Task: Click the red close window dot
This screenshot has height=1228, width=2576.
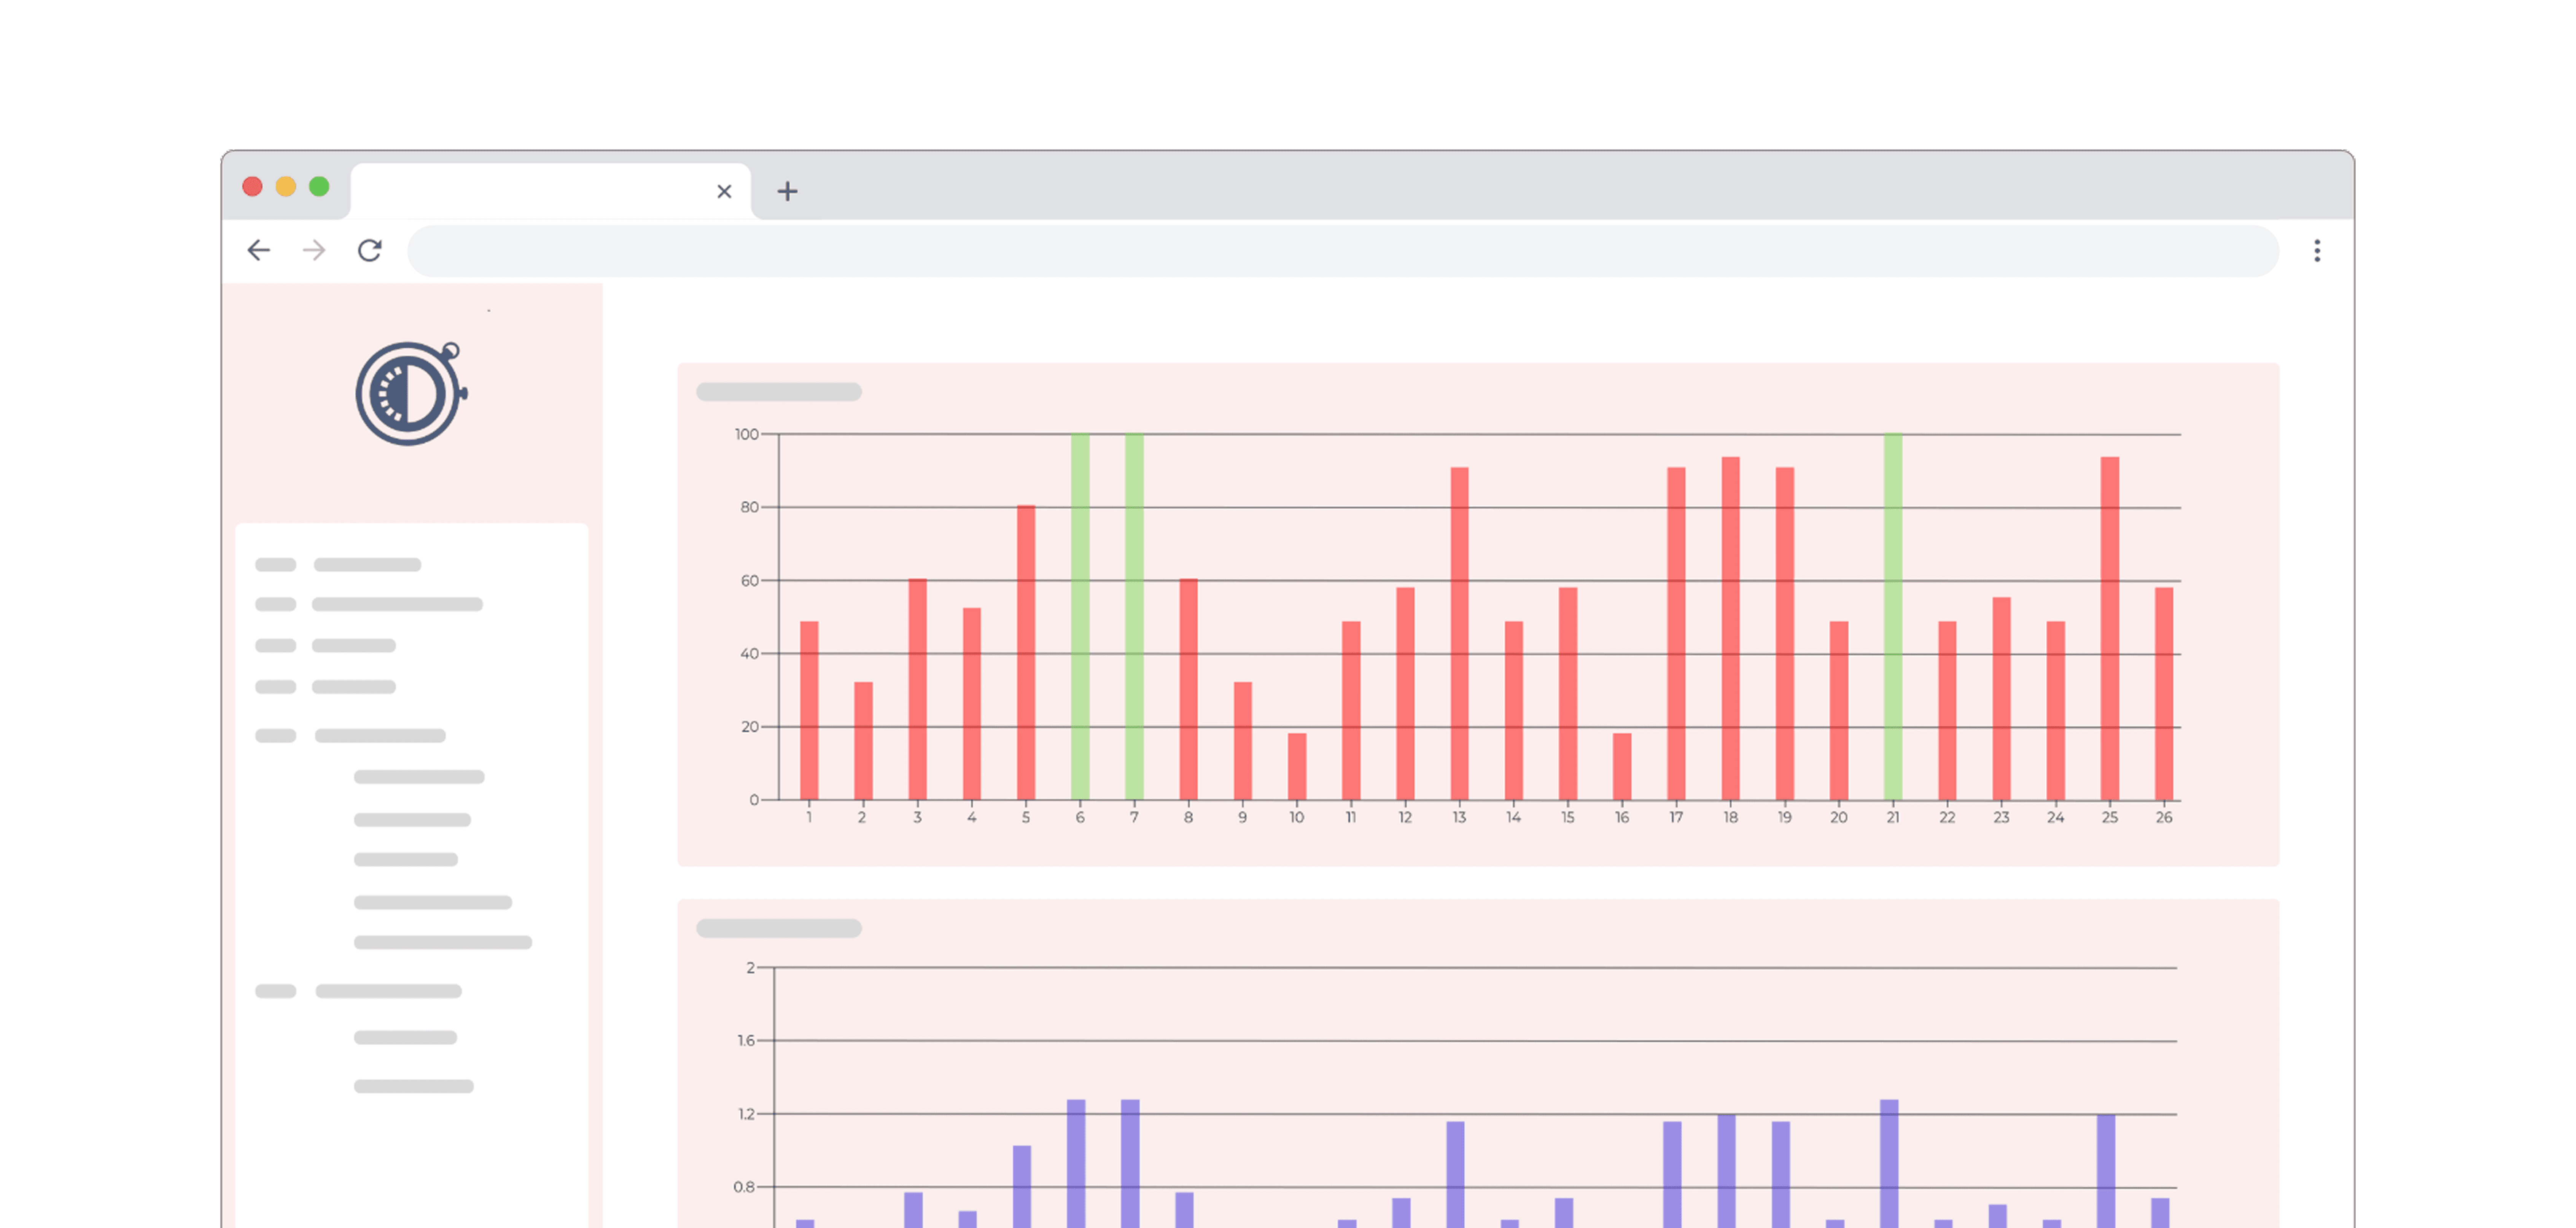Action: pos(252,187)
